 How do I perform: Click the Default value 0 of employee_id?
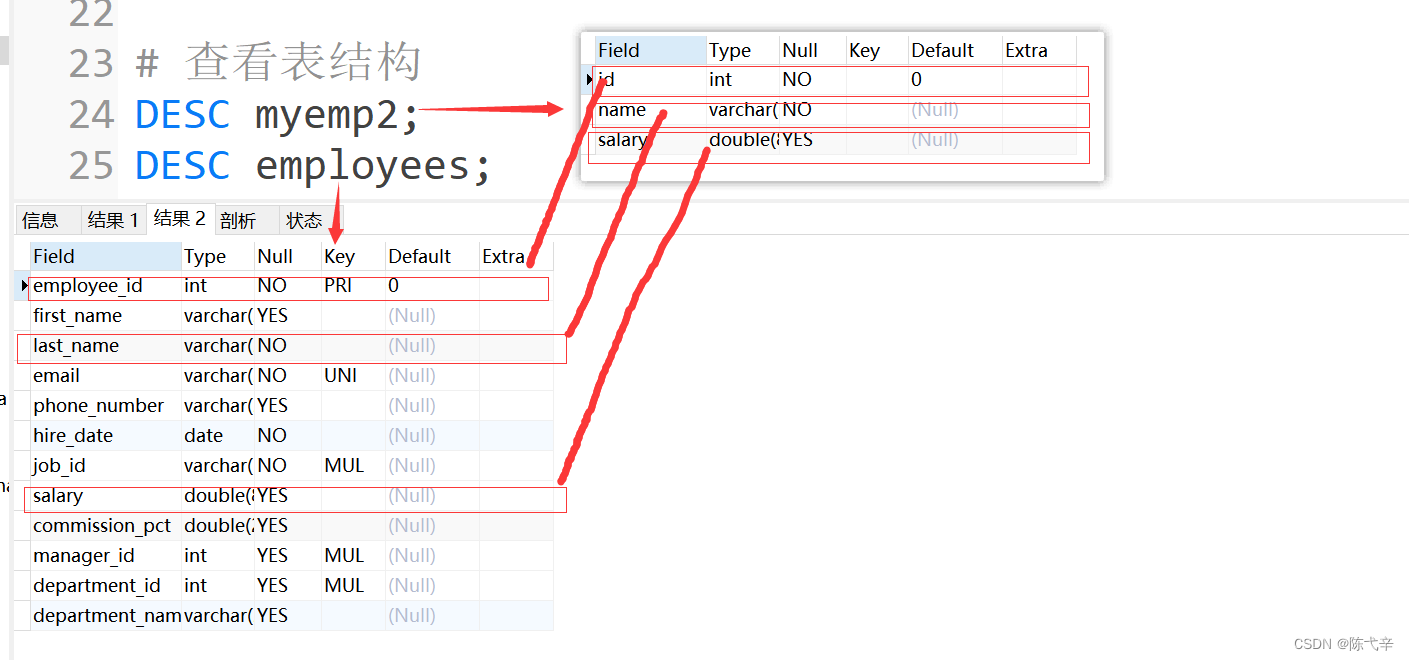(x=432, y=286)
